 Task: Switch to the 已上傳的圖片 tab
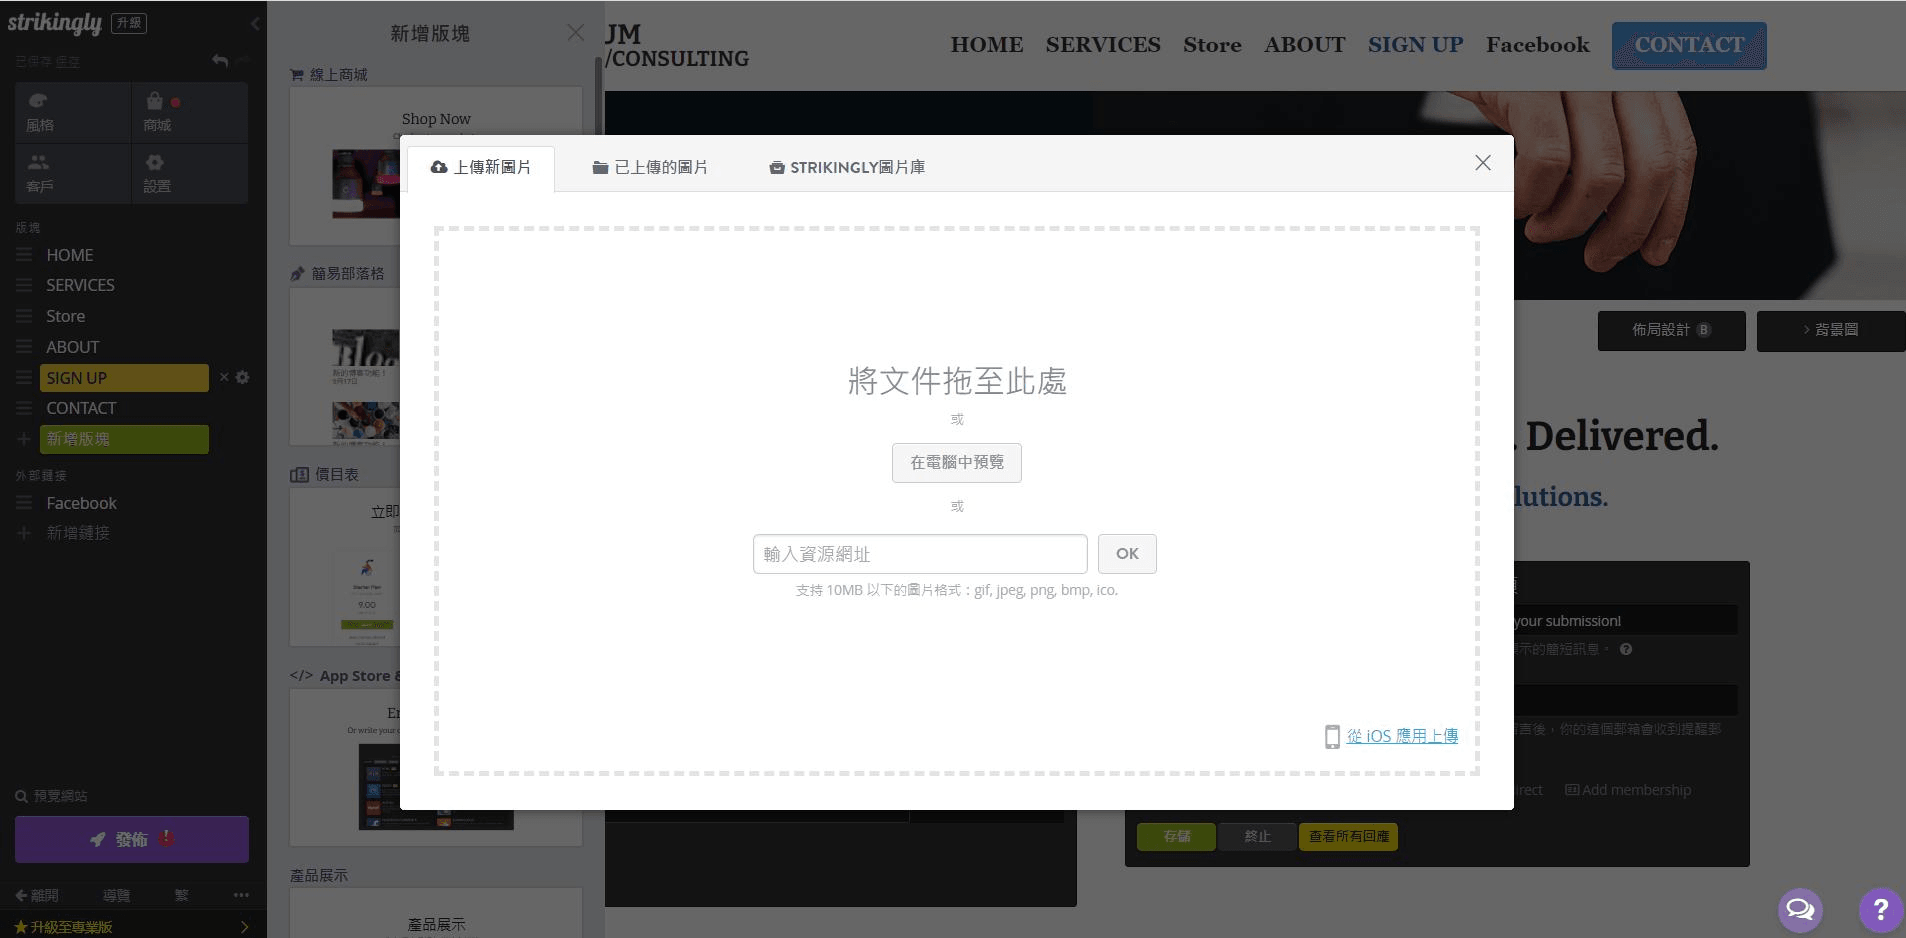point(650,167)
